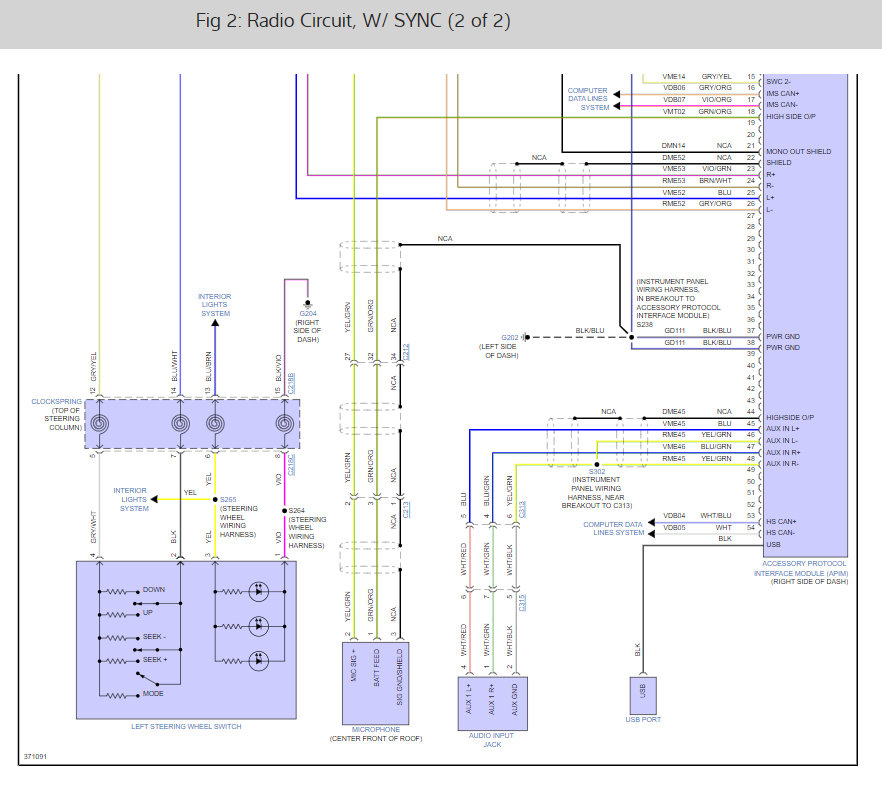Open the C315 connector link
882x788 pixels.
pyautogui.click(x=522, y=603)
